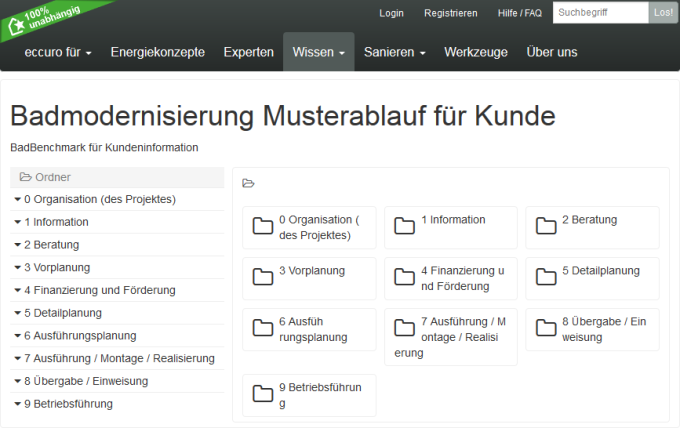Click the Suchbegriff search field
Screen dimensions: 680x428
[x=600, y=13]
